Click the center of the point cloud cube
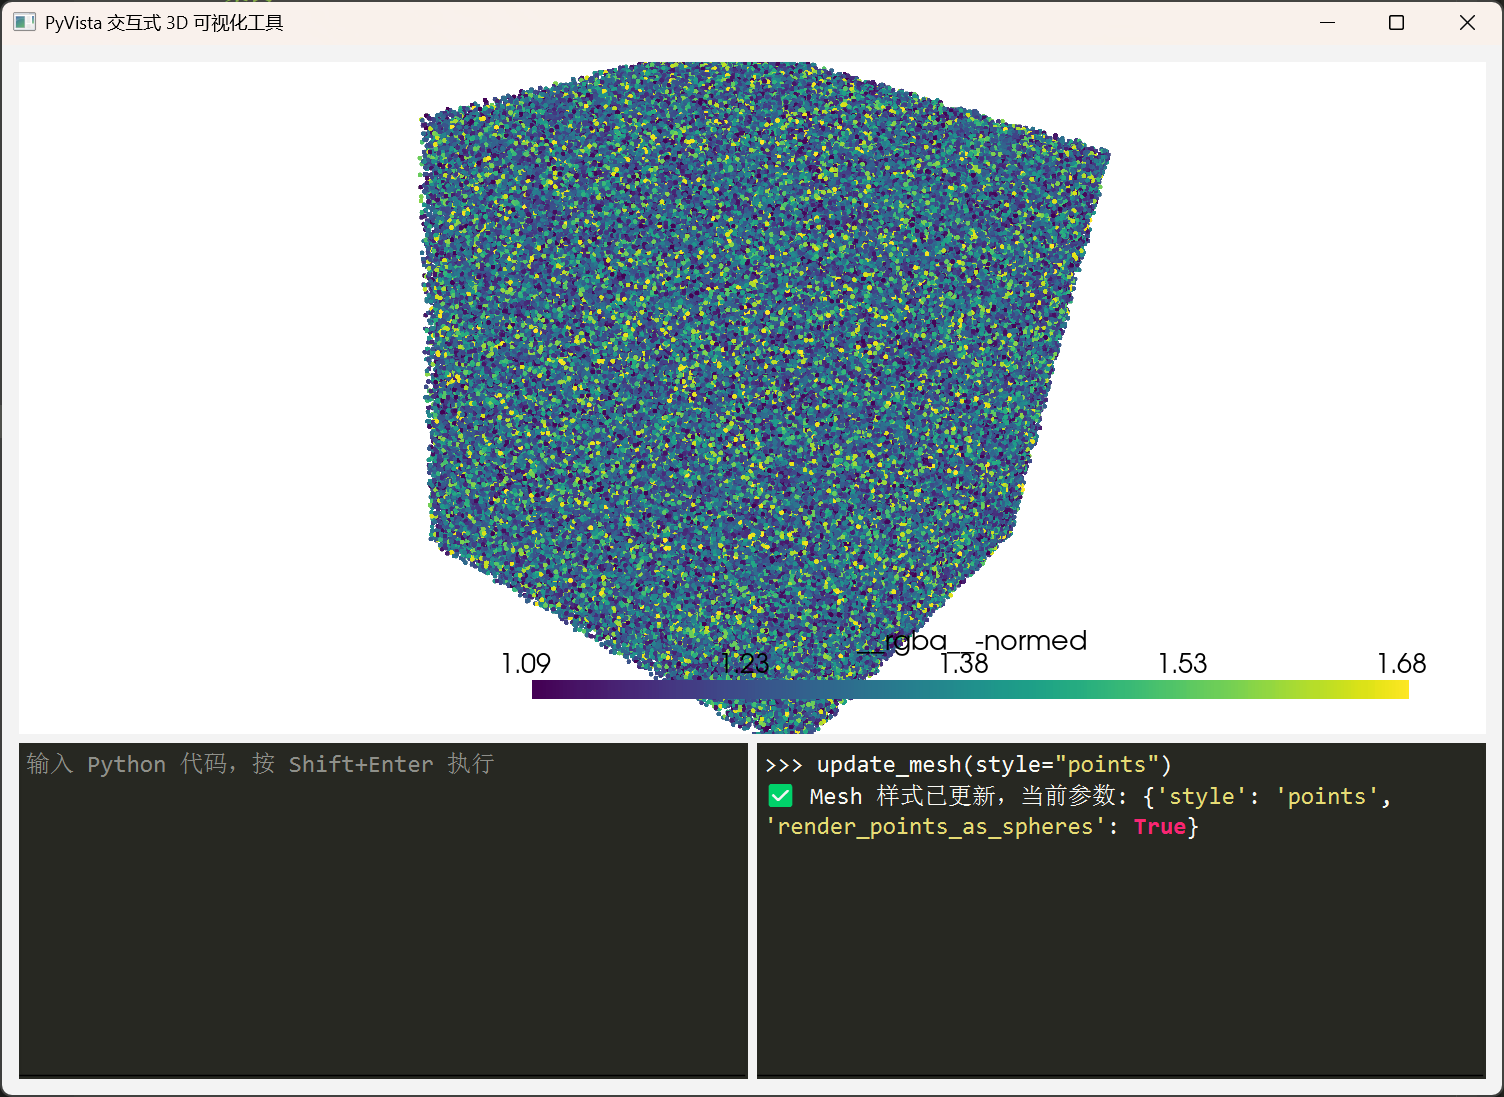This screenshot has width=1504, height=1097. (x=740, y=380)
